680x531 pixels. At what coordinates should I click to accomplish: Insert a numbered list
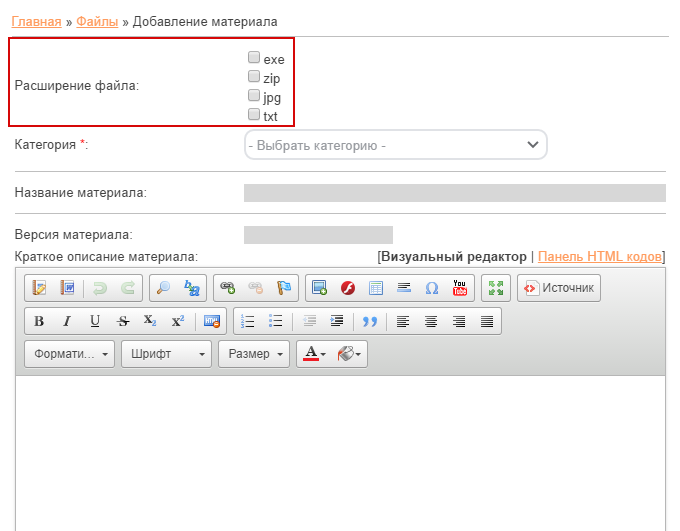[249, 321]
